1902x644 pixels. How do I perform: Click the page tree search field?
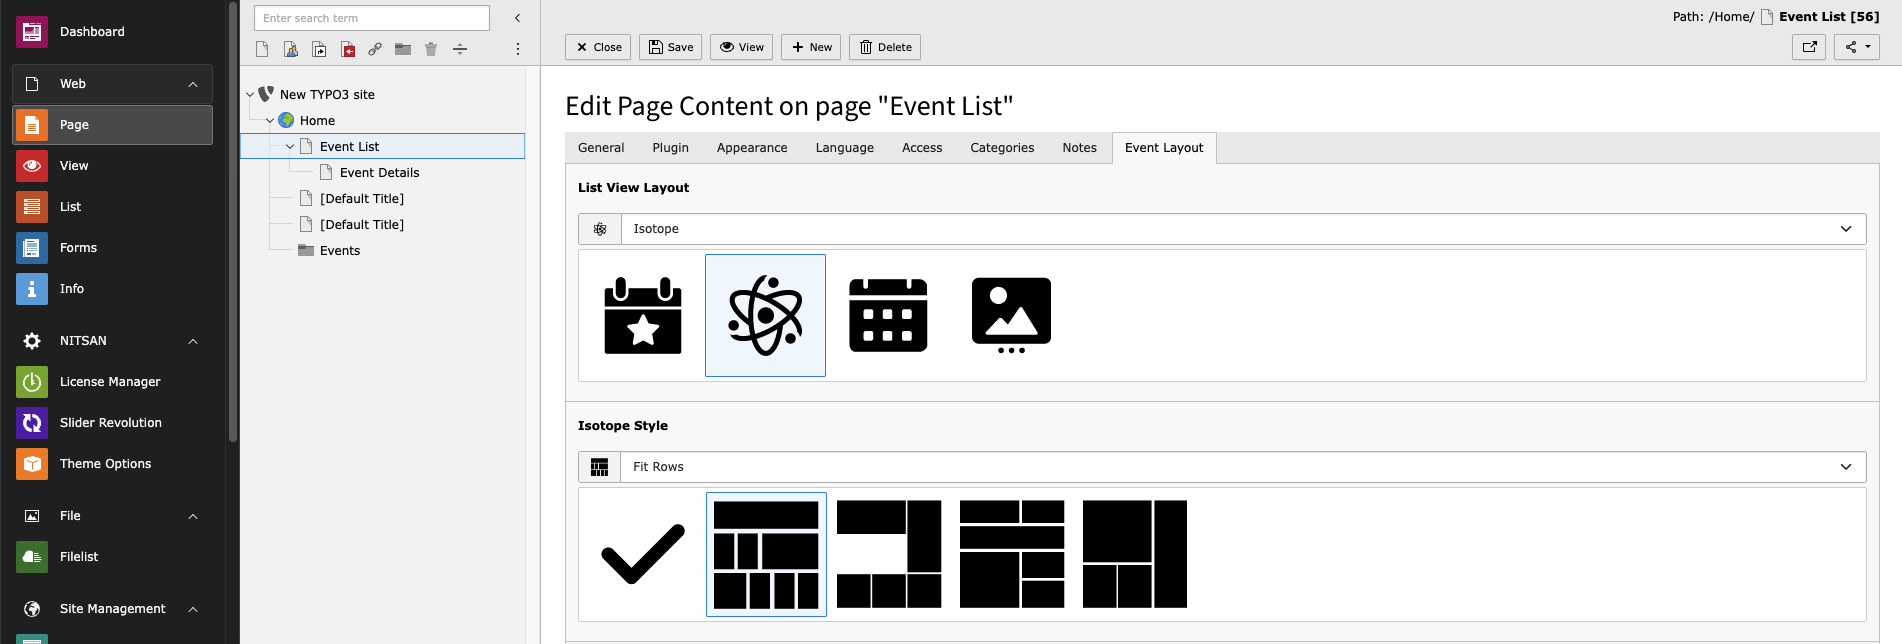point(372,18)
